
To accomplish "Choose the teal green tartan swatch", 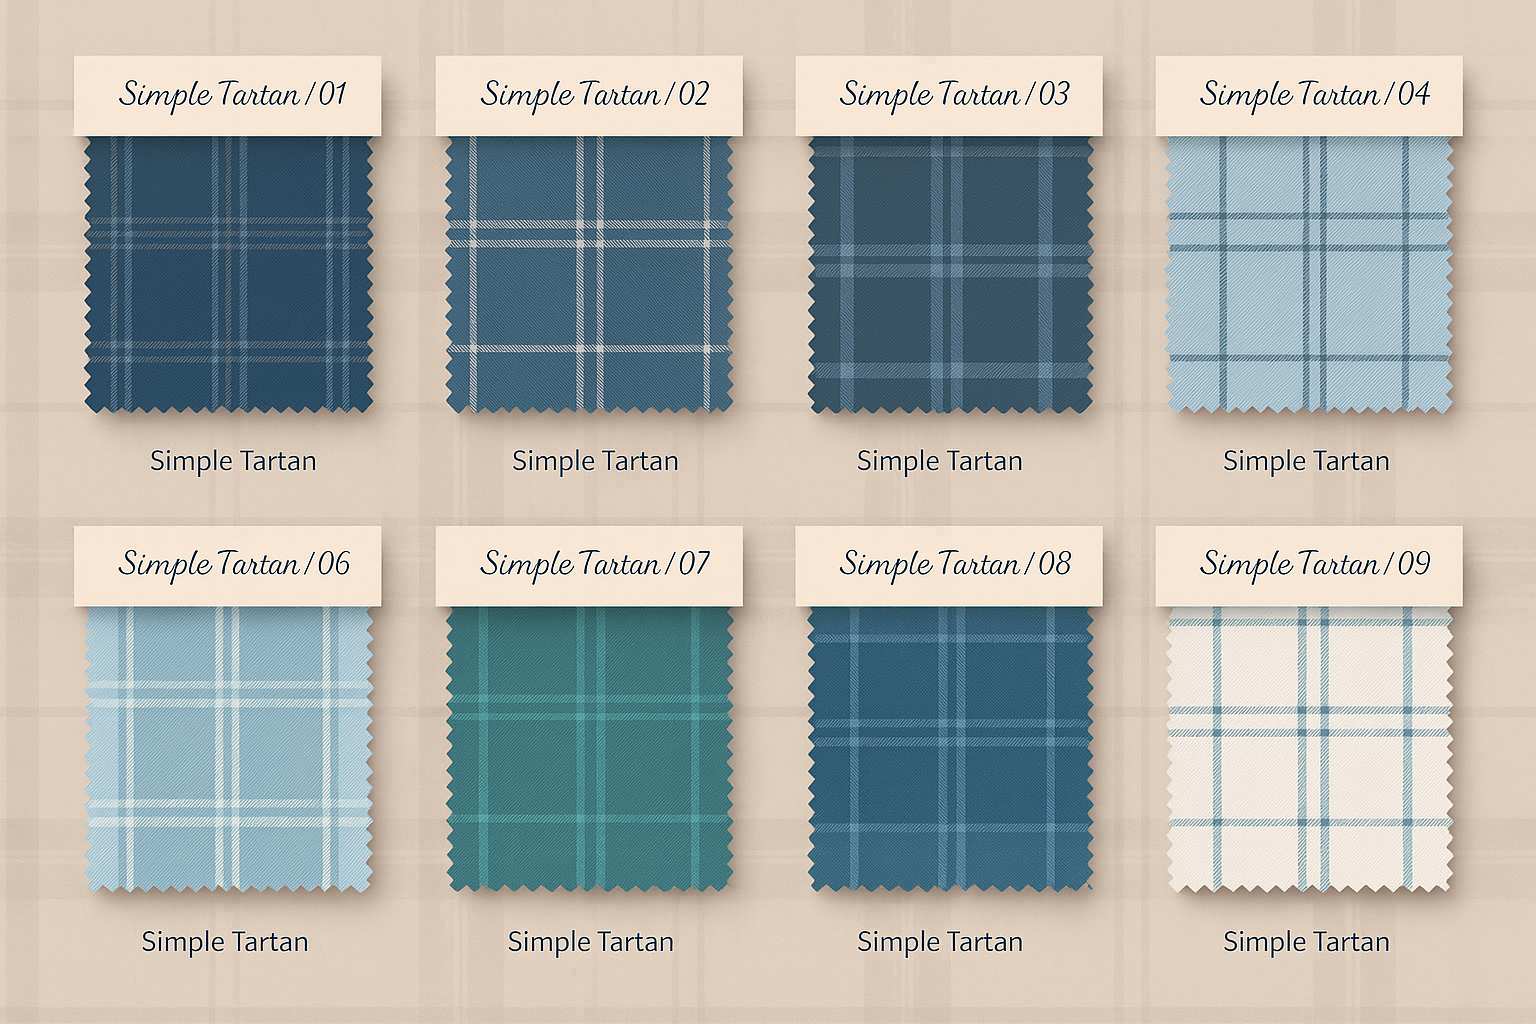I will point(589,748).
